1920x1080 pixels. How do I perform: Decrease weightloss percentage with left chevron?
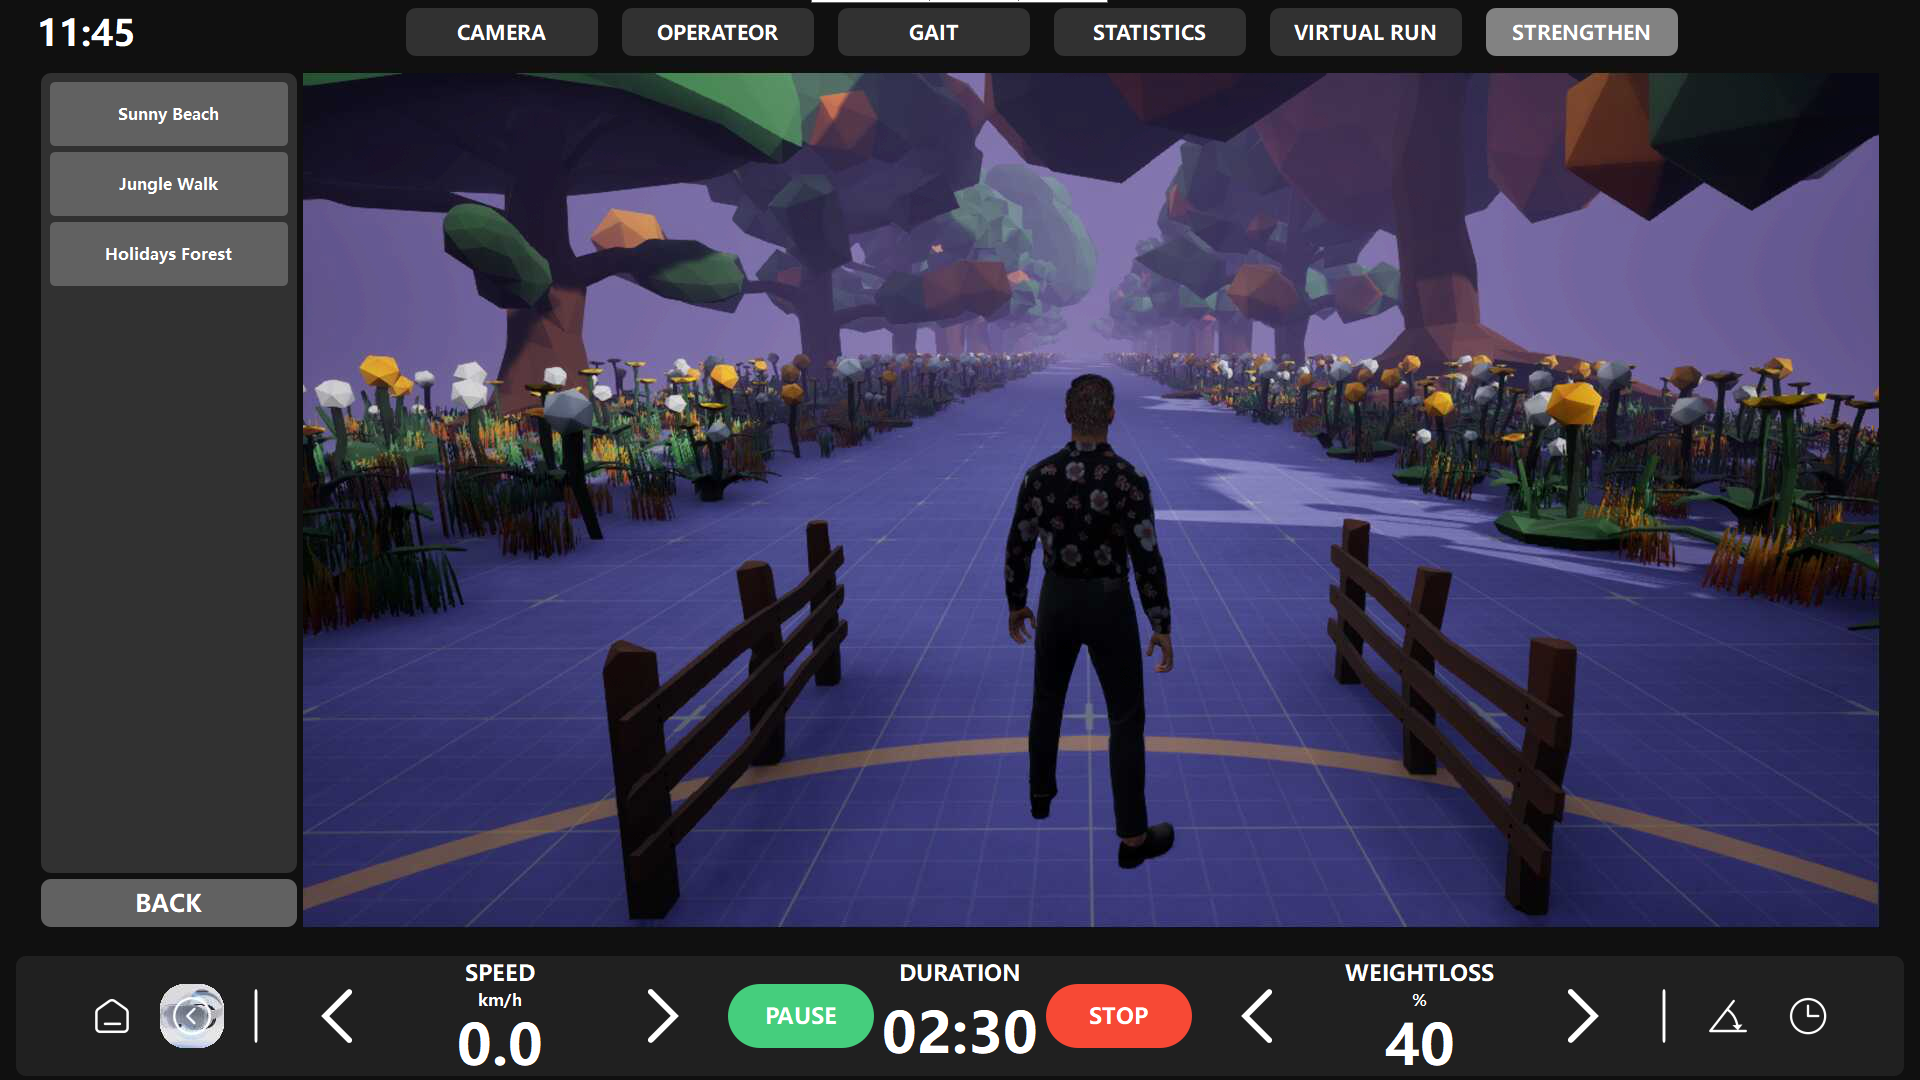[x=1257, y=1017]
